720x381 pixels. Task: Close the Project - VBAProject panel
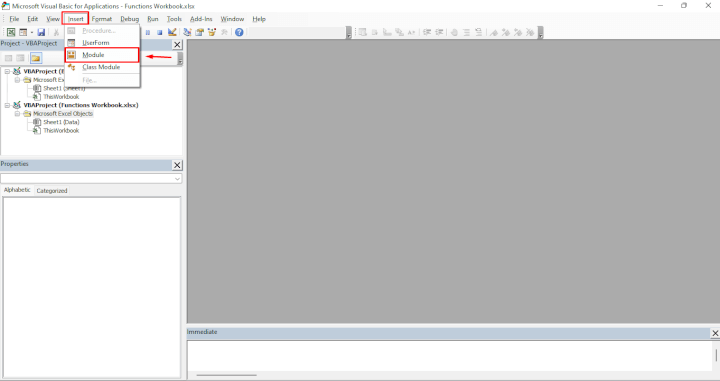coord(177,45)
